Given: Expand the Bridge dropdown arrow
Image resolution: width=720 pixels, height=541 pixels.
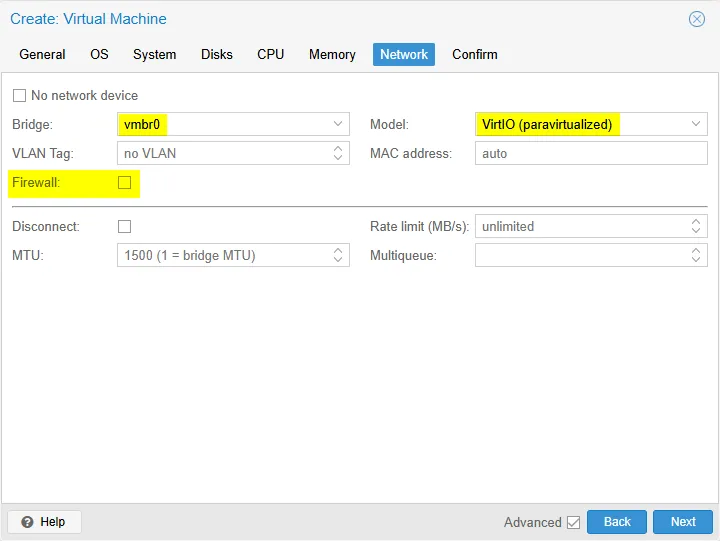Looking at the screenshot, I should (338, 124).
